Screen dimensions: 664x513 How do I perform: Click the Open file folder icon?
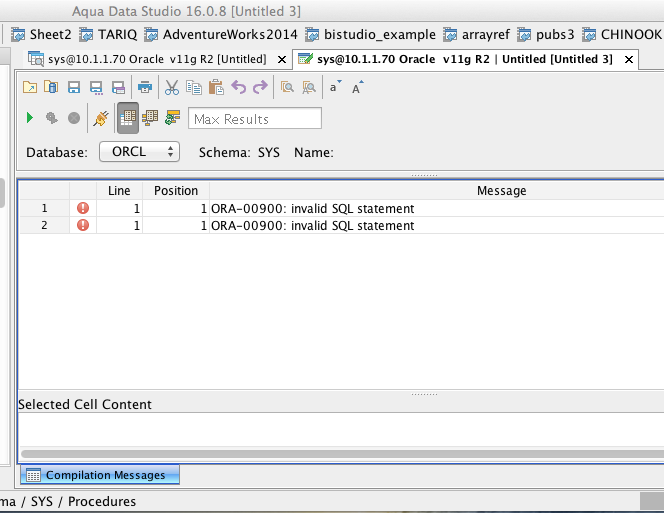point(30,88)
